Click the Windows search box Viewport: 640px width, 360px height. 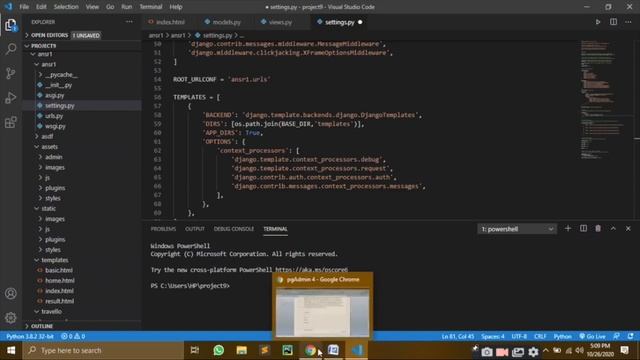[x=103, y=350]
